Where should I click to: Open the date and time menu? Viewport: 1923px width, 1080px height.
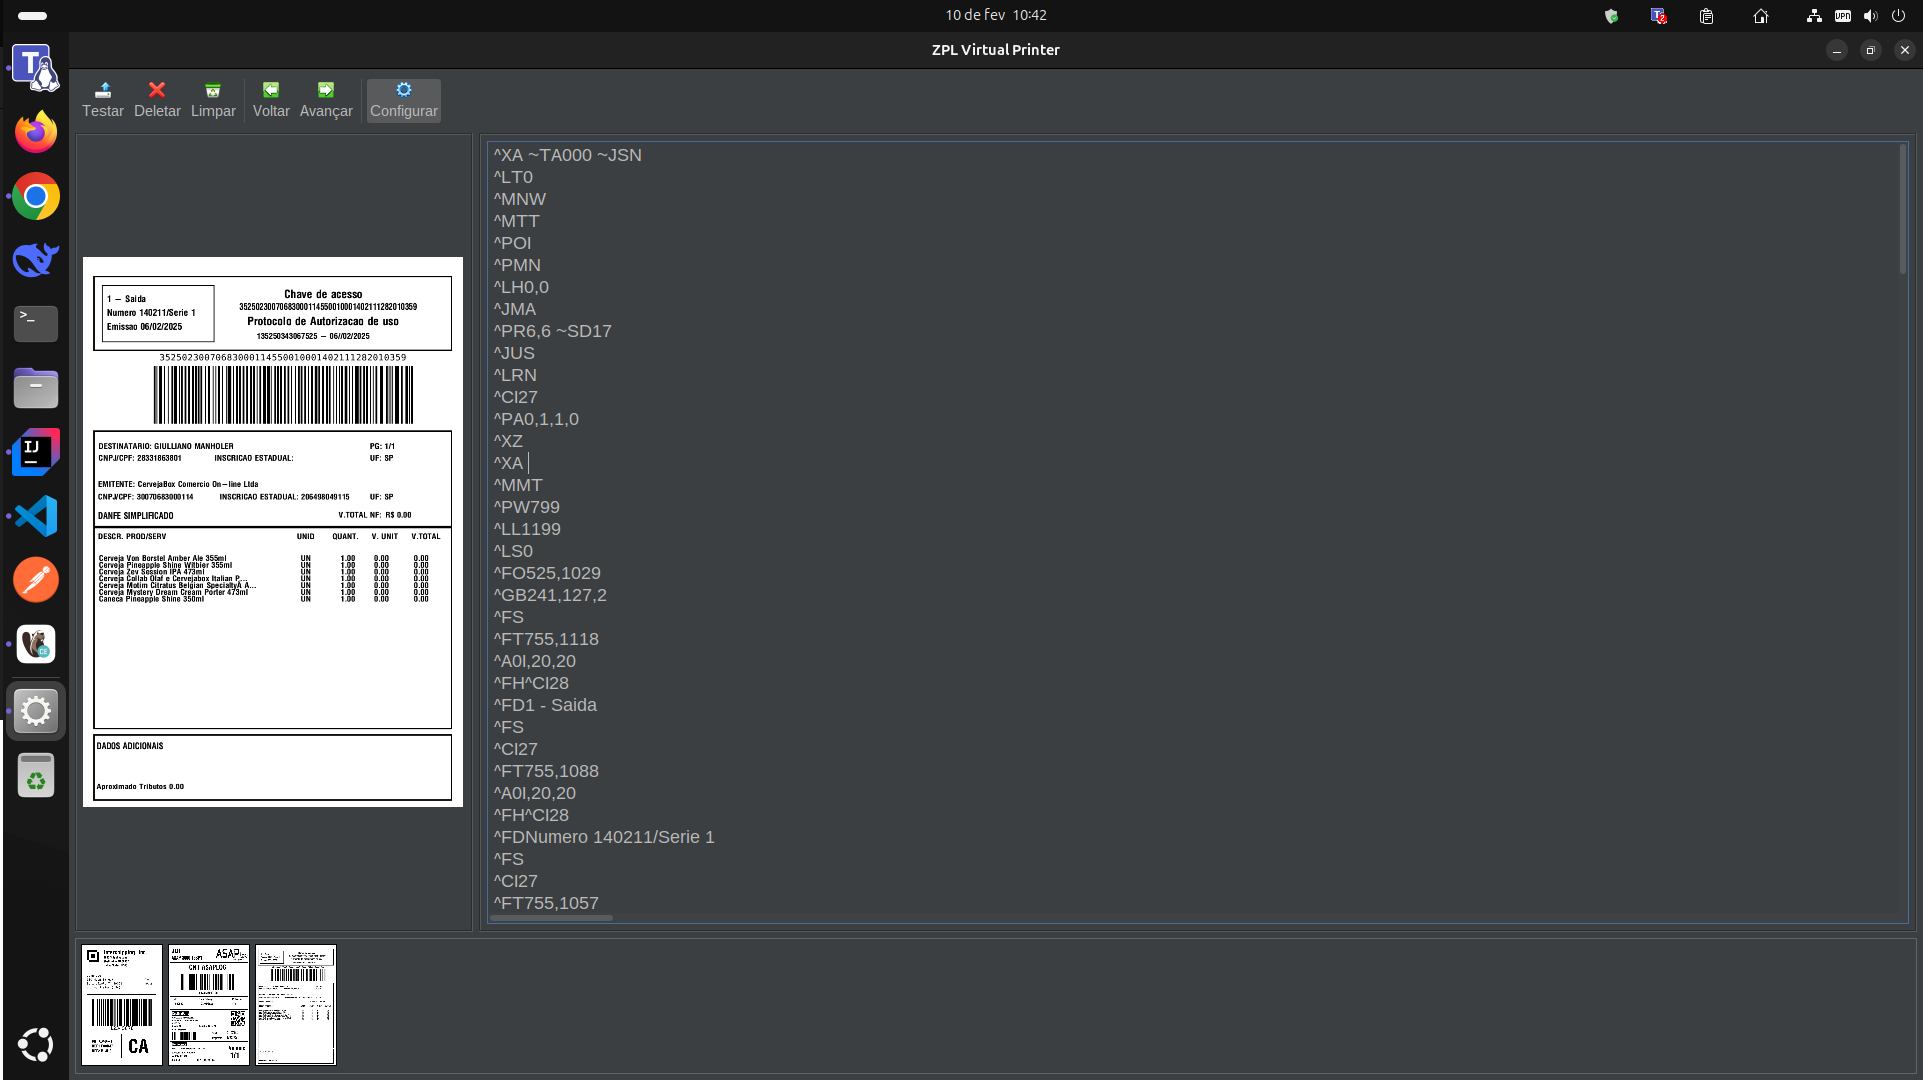click(x=995, y=15)
